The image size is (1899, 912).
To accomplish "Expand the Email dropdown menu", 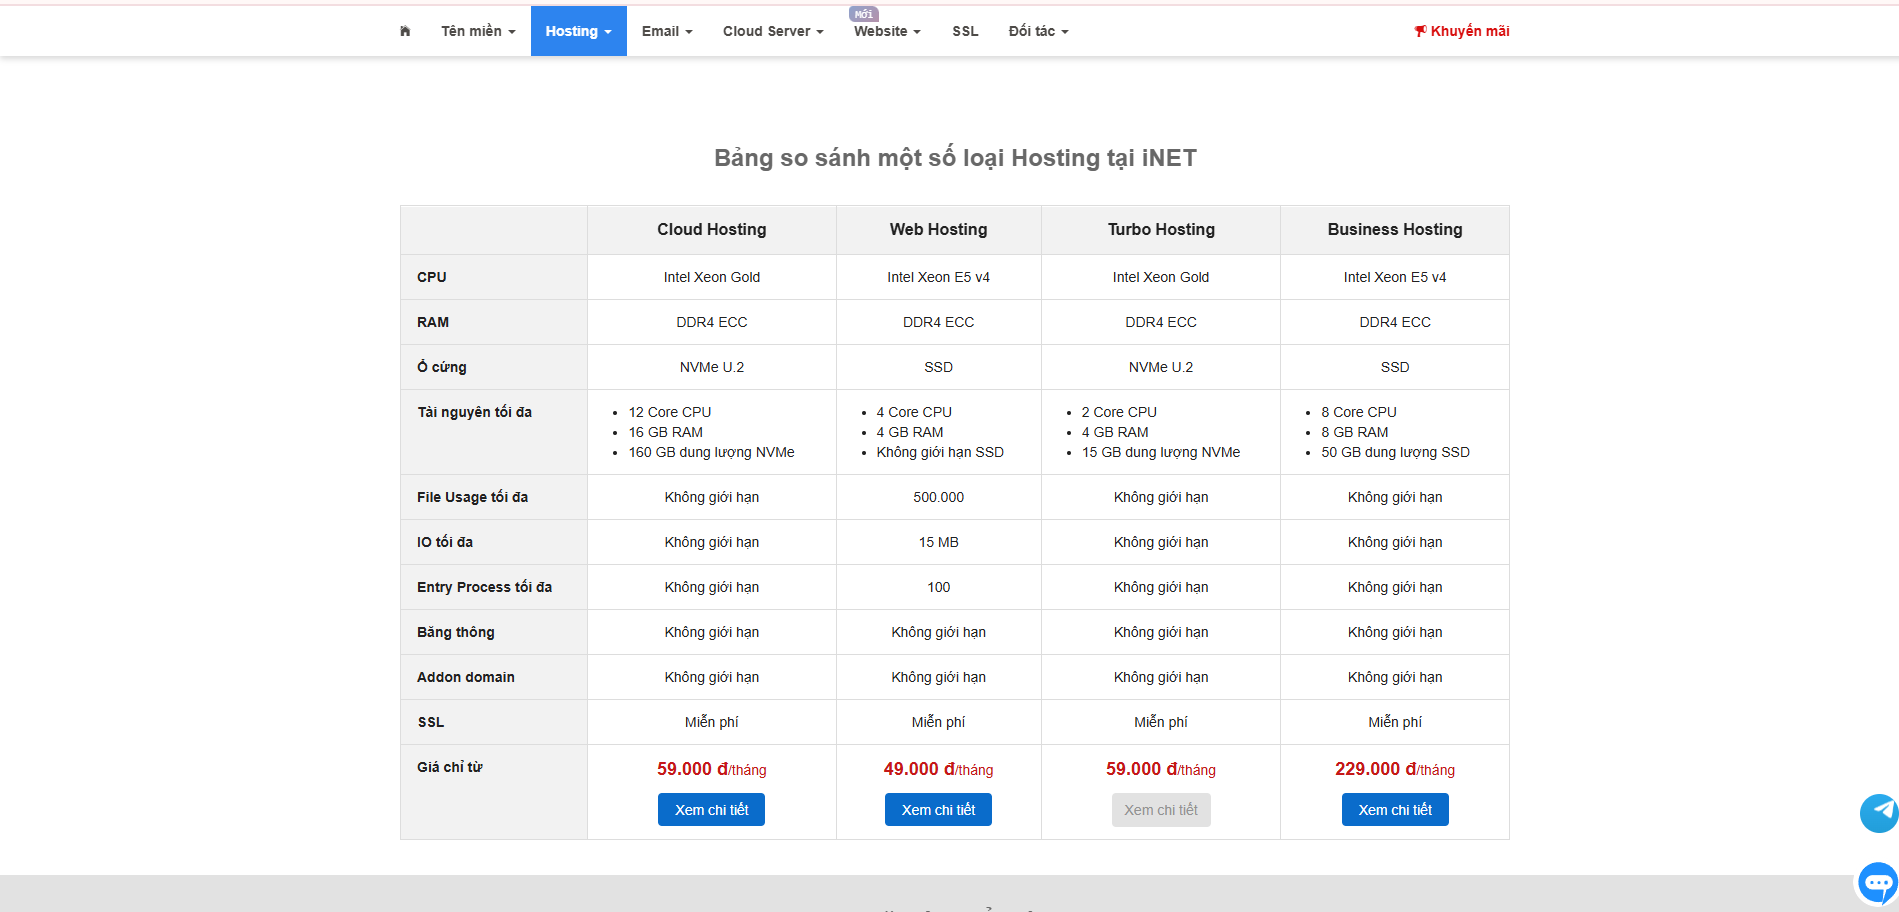I will 666,31.
